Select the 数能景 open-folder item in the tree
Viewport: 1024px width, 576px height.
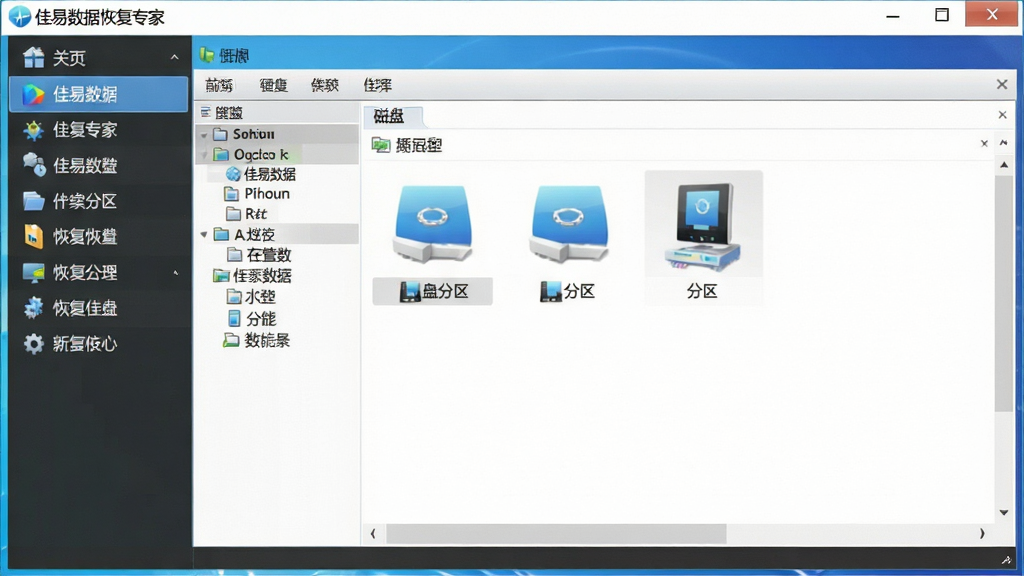tap(256, 340)
